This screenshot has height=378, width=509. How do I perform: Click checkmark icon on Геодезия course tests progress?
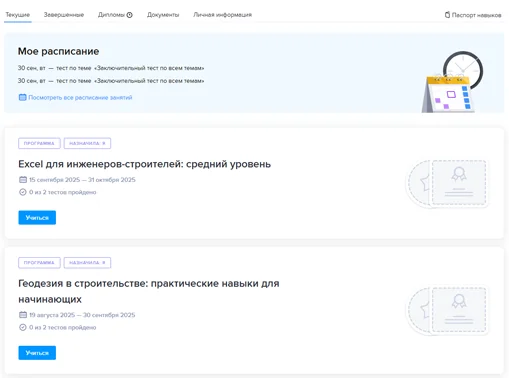pyautogui.click(x=23, y=327)
